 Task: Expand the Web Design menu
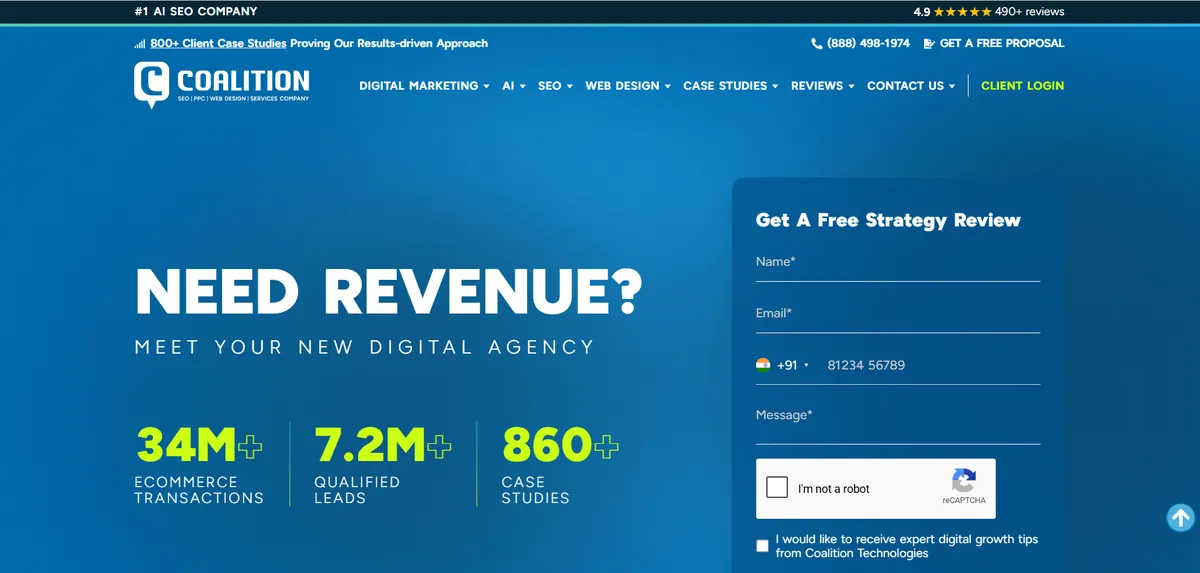click(x=628, y=86)
